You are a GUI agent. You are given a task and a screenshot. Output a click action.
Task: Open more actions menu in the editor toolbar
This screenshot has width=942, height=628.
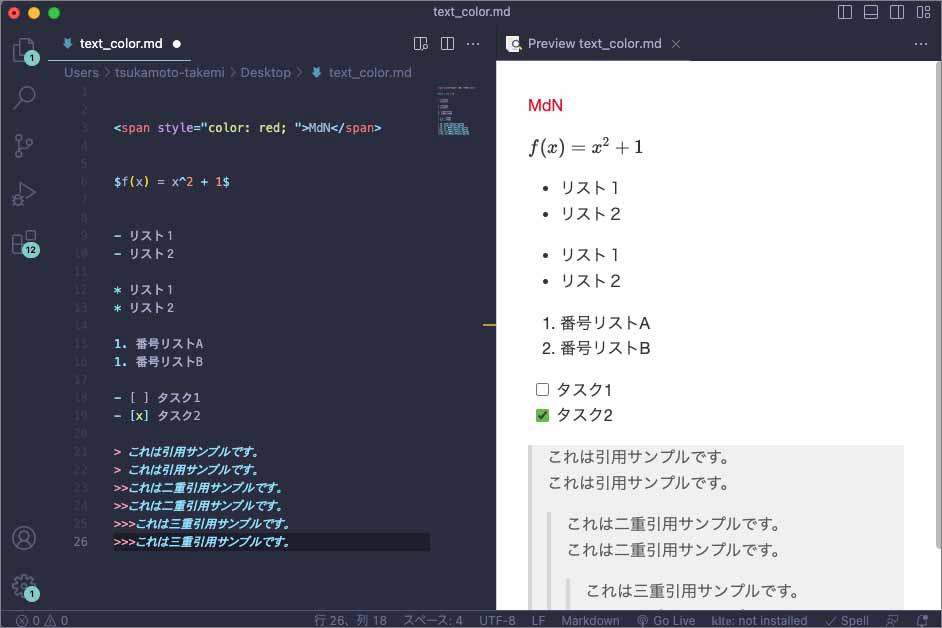point(472,44)
